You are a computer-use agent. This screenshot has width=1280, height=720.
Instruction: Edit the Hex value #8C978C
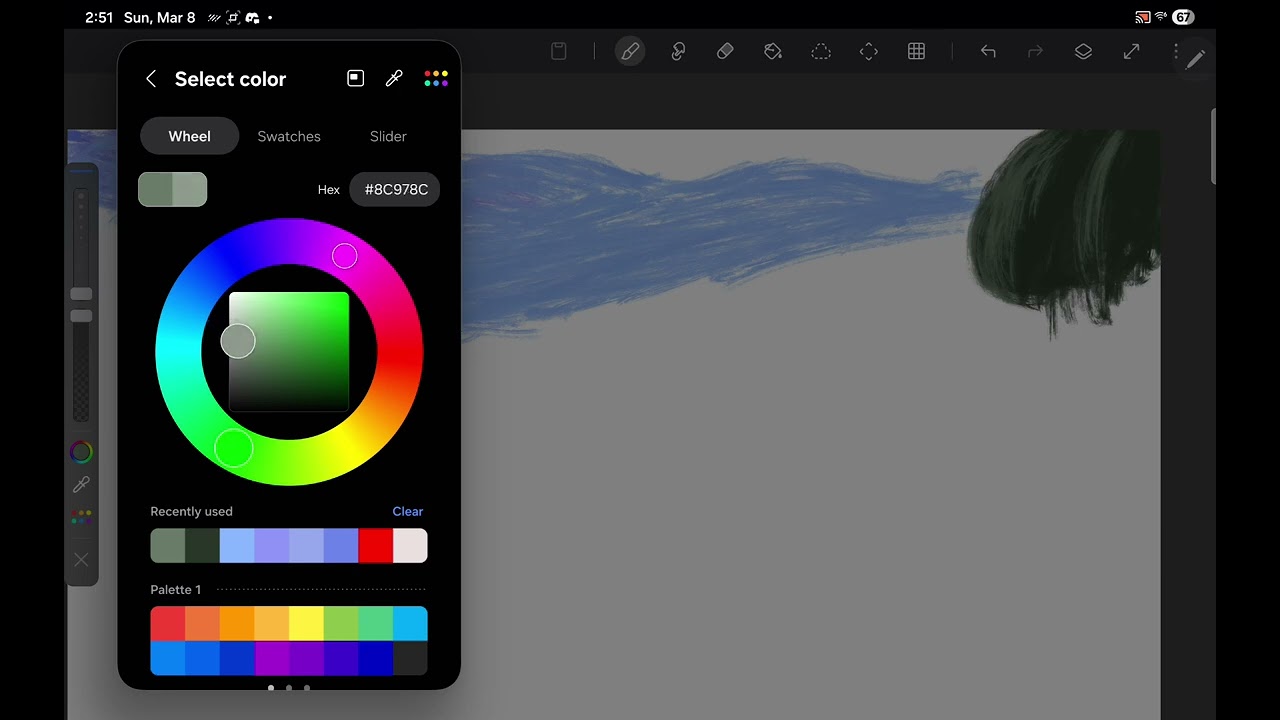coord(395,189)
